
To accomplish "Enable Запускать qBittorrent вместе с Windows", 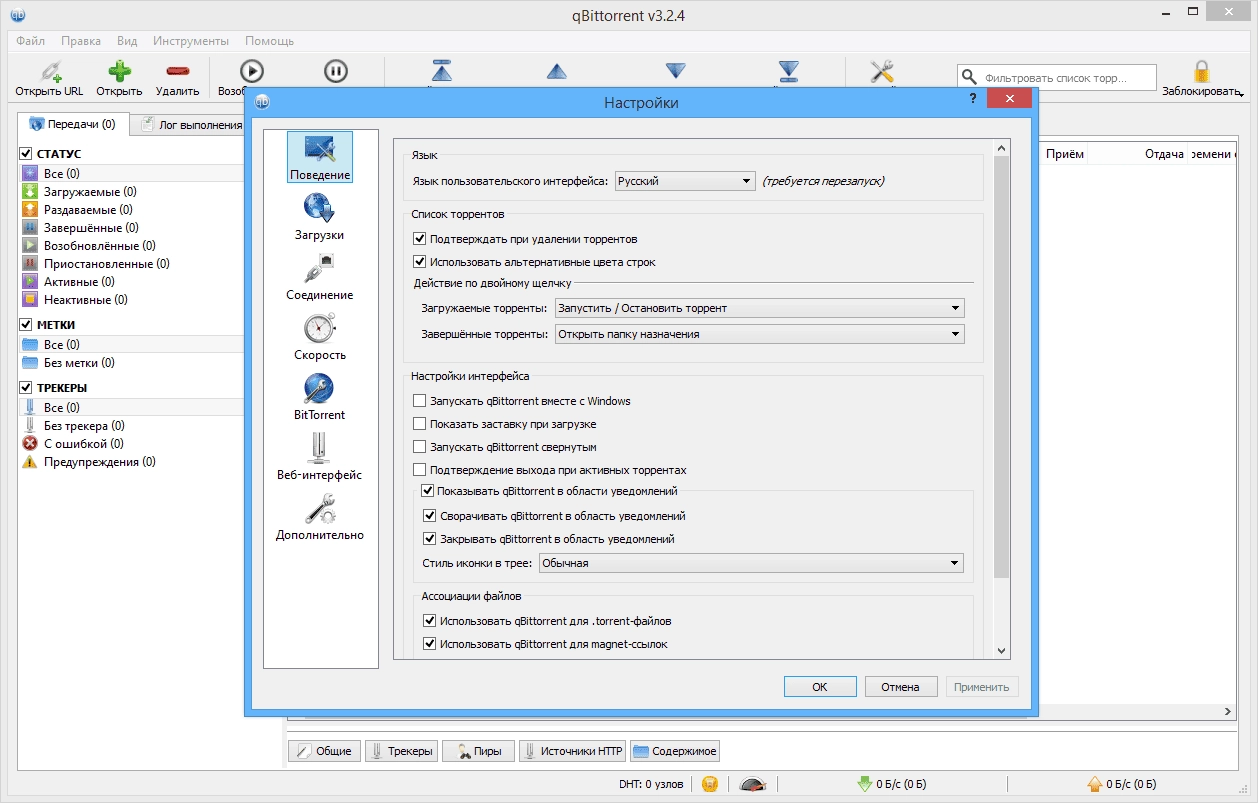I will tap(419, 401).
